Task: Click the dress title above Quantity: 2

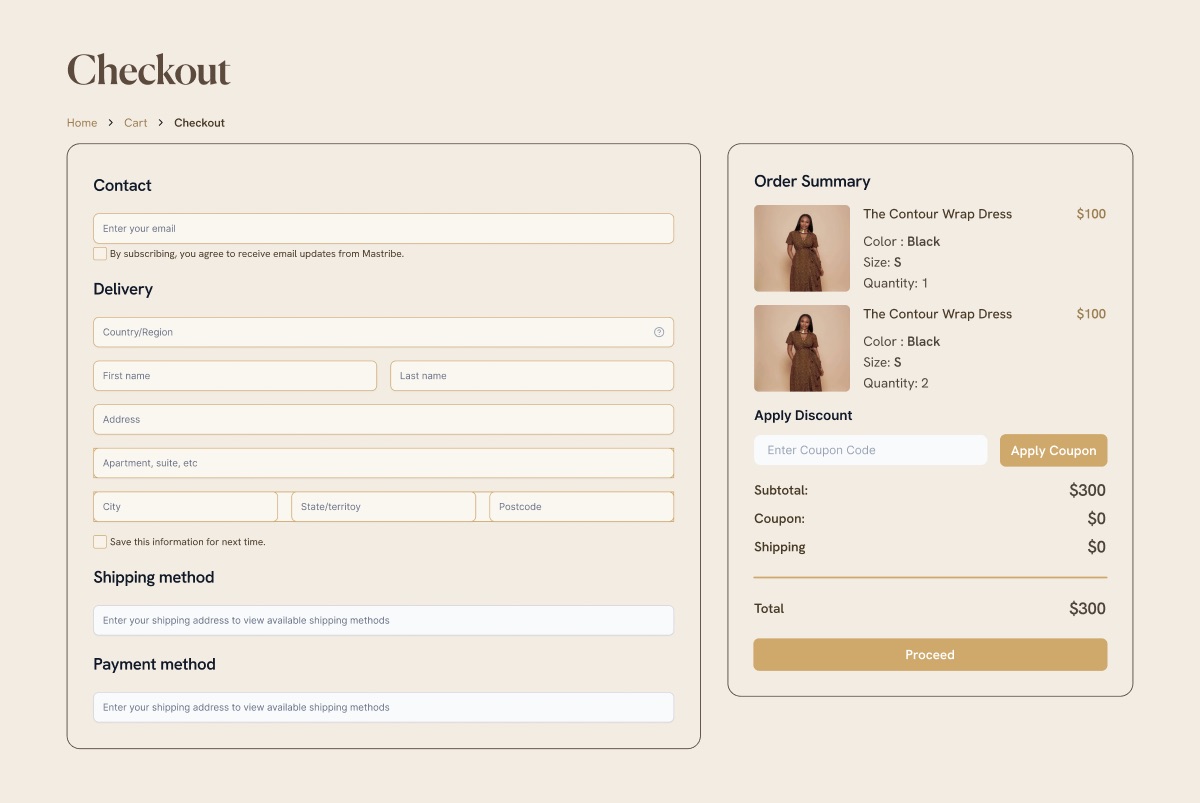Action: click(937, 314)
